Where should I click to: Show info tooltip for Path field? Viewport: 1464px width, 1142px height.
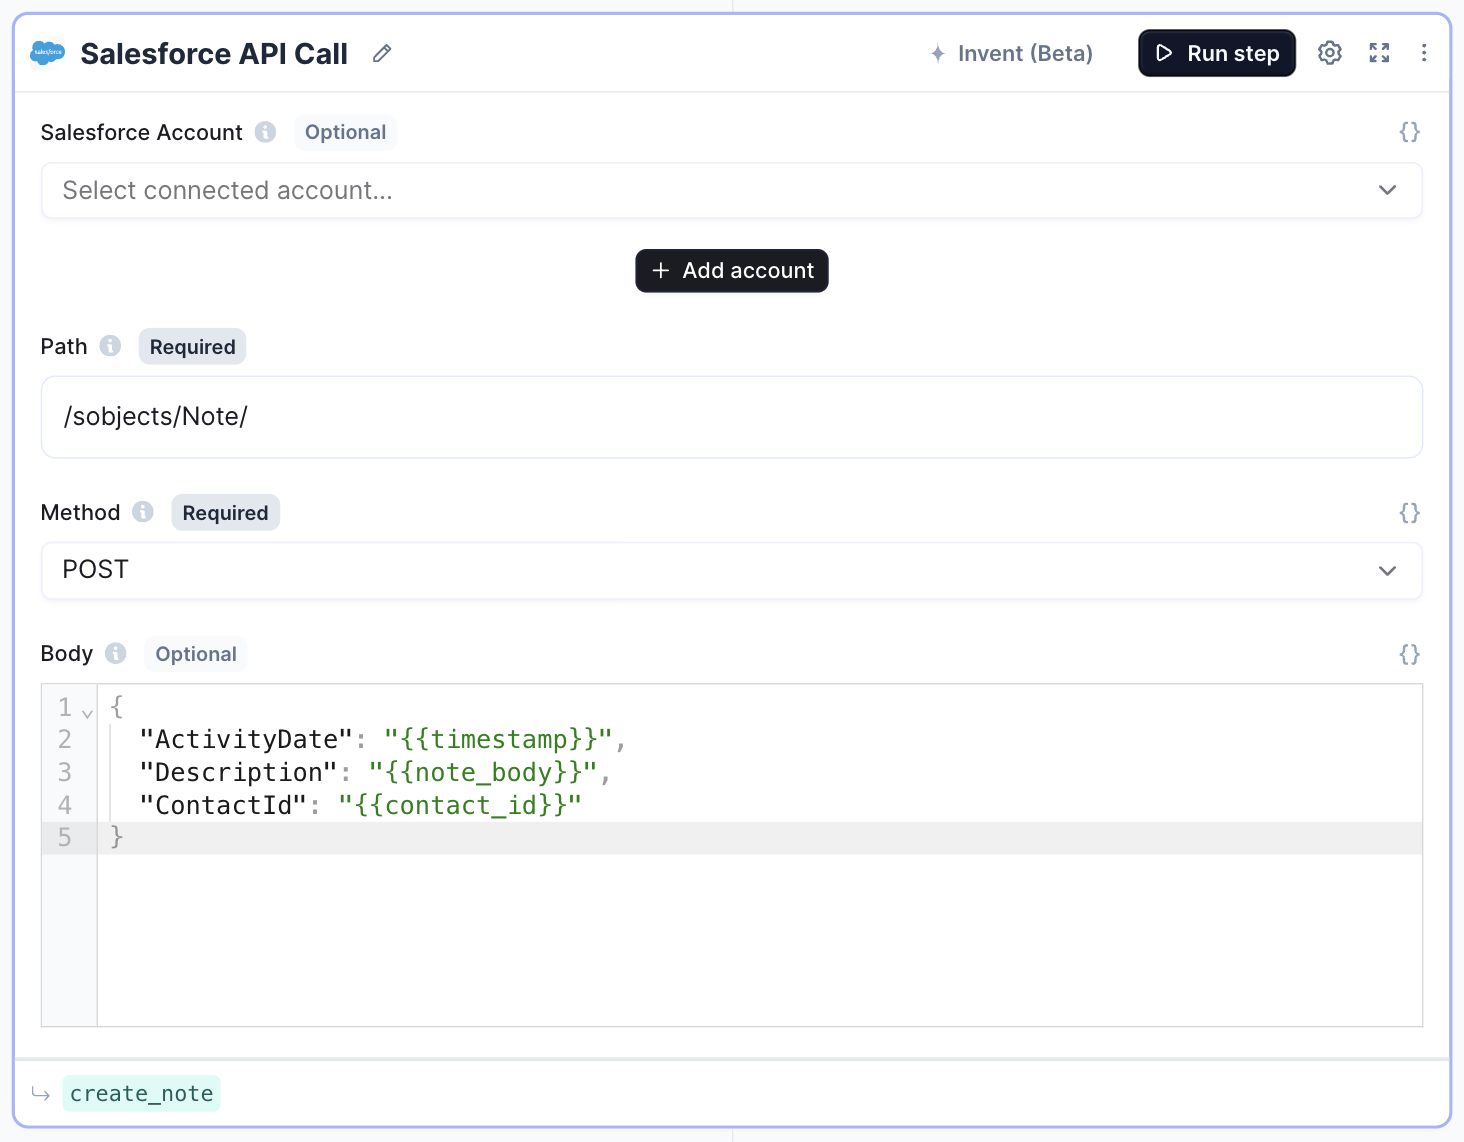coord(110,346)
